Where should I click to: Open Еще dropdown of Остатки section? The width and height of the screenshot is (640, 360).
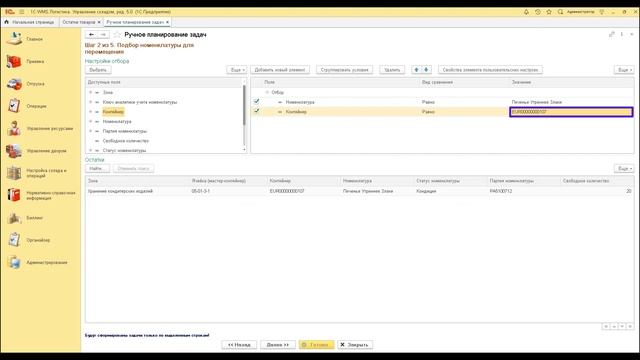(x=624, y=168)
